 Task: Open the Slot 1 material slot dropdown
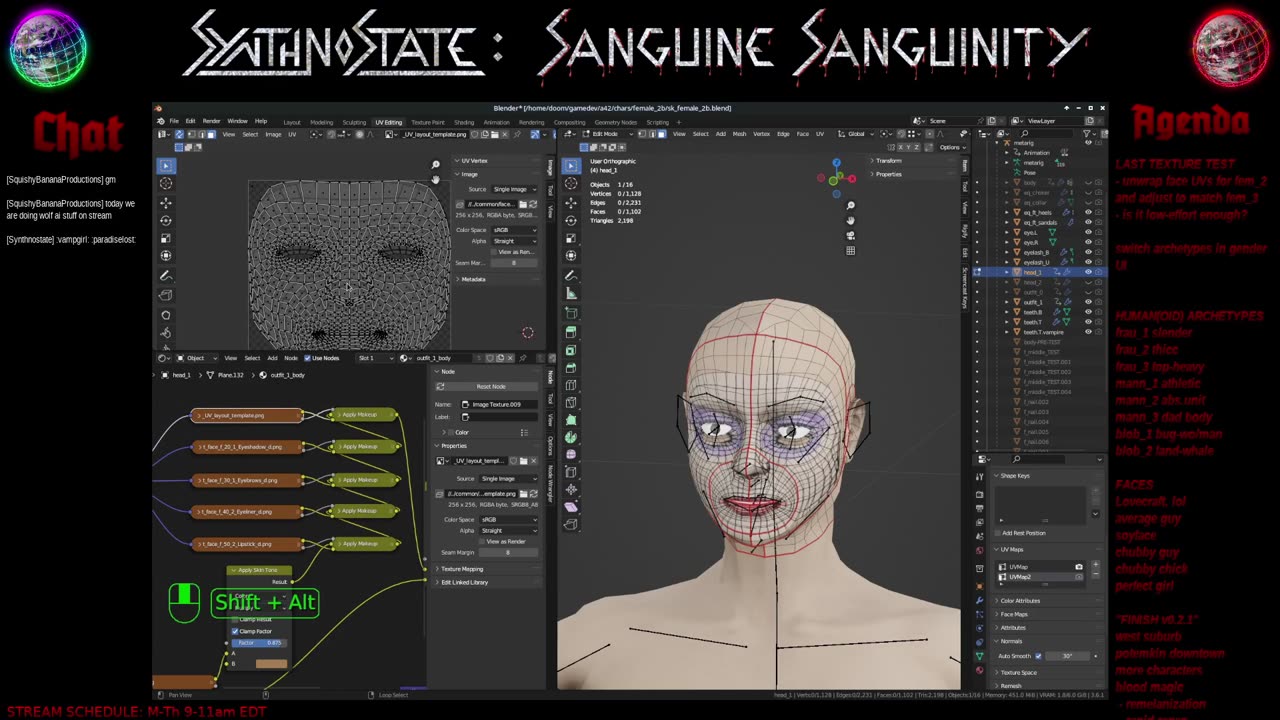[x=375, y=358]
